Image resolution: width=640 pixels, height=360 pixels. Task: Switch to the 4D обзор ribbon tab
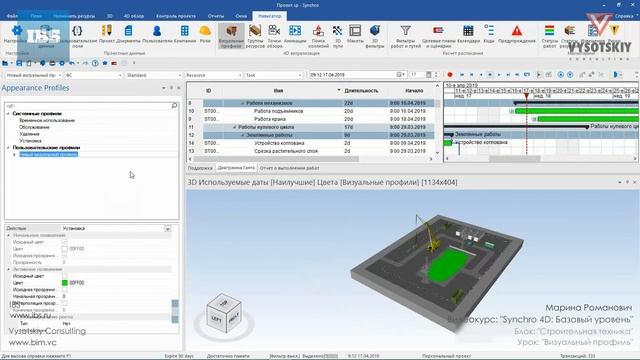pyautogui.click(x=133, y=16)
